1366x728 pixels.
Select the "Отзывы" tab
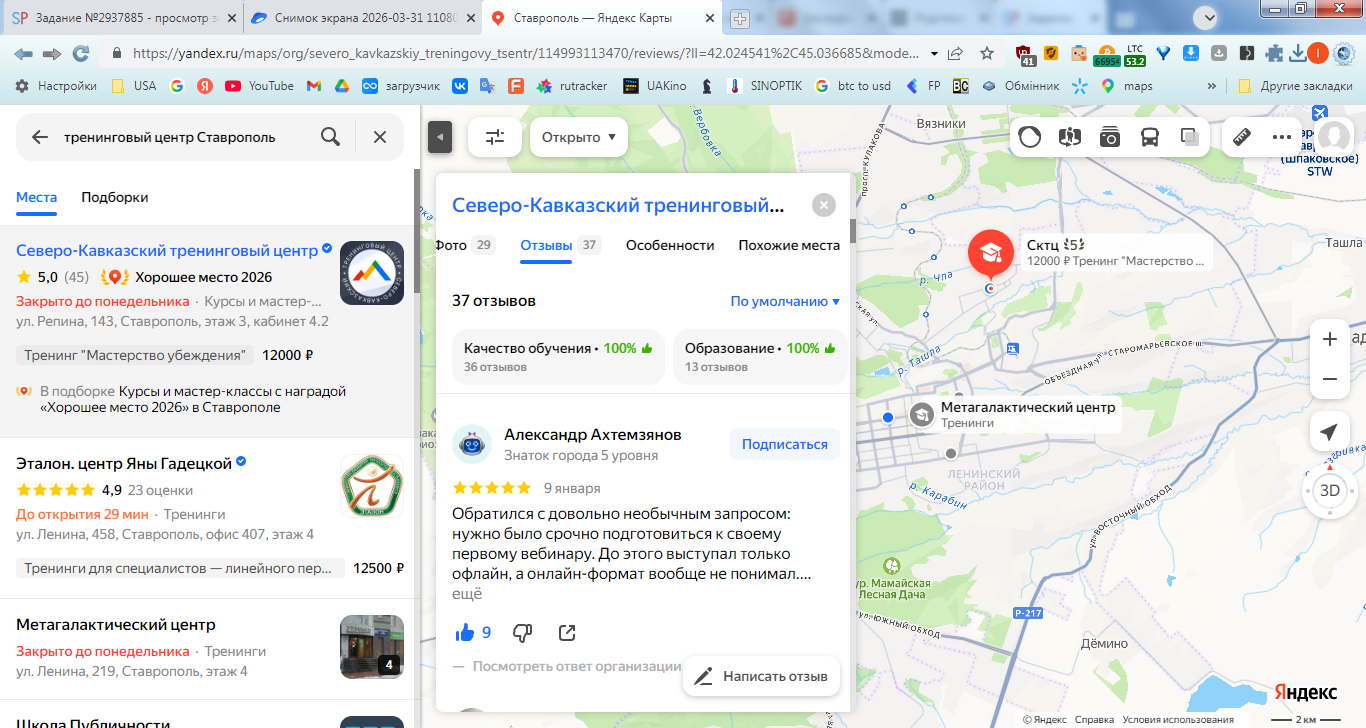pos(560,245)
